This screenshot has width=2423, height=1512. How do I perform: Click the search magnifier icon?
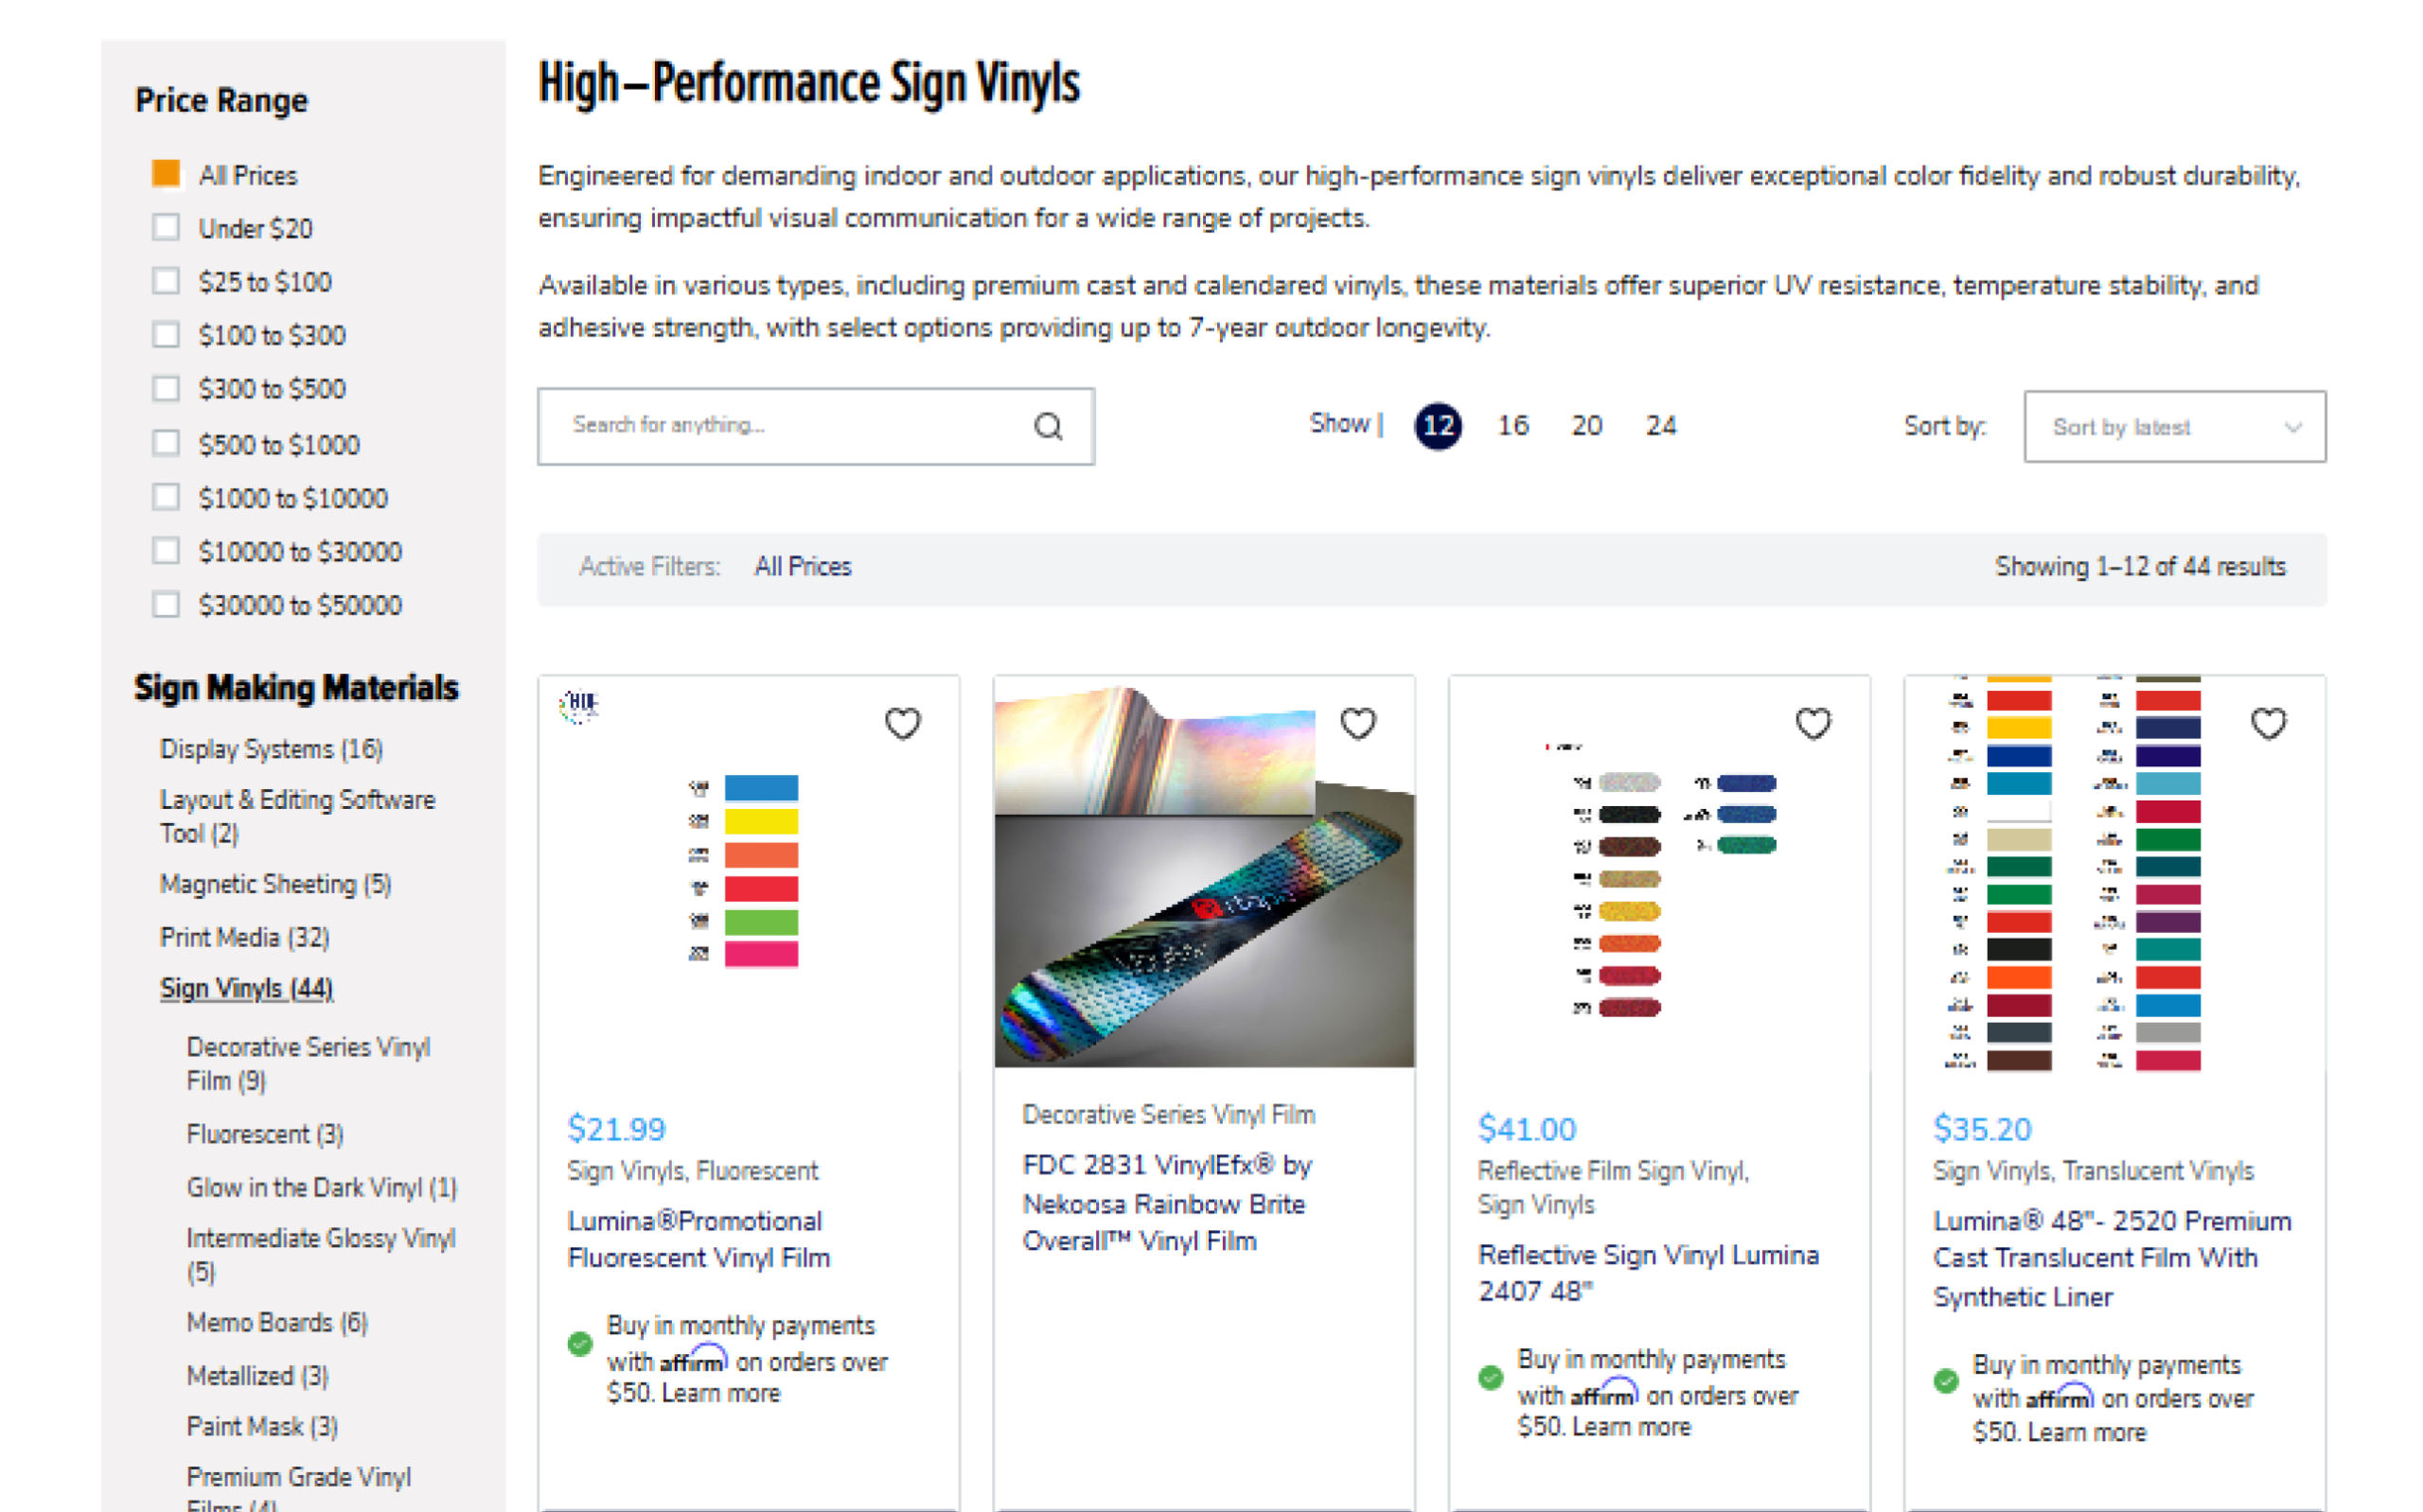tap(1047, 427)
